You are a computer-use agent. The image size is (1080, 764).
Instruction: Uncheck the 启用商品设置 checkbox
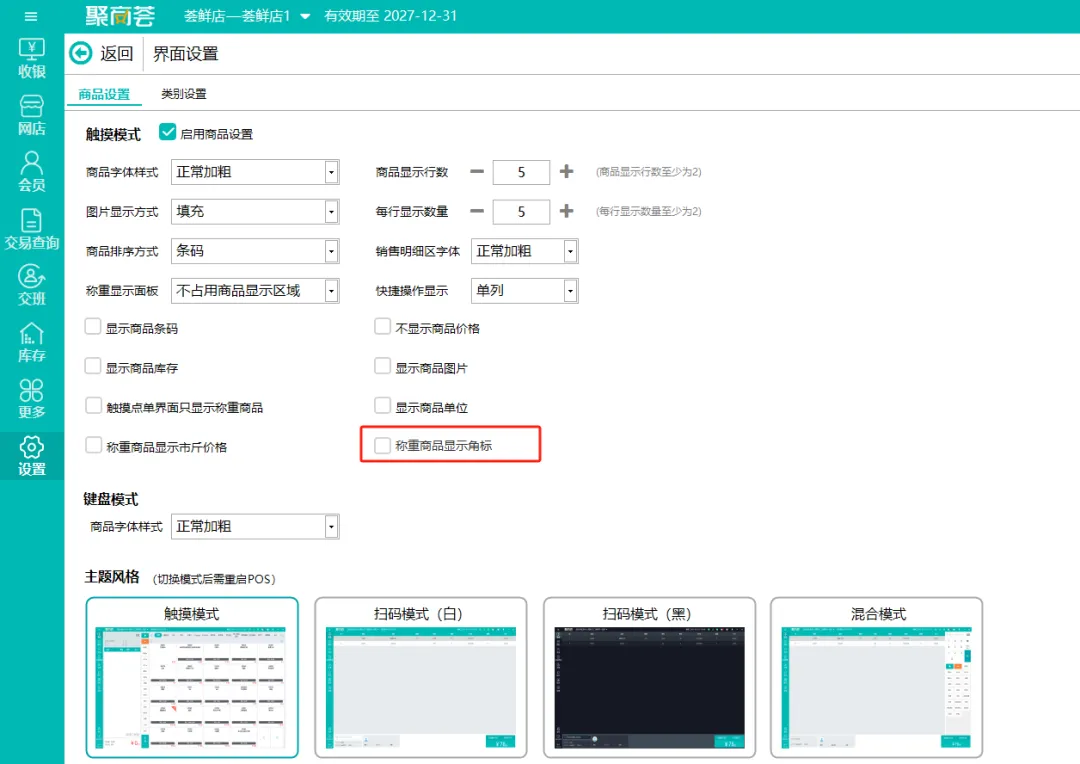[x=167, y=132]
